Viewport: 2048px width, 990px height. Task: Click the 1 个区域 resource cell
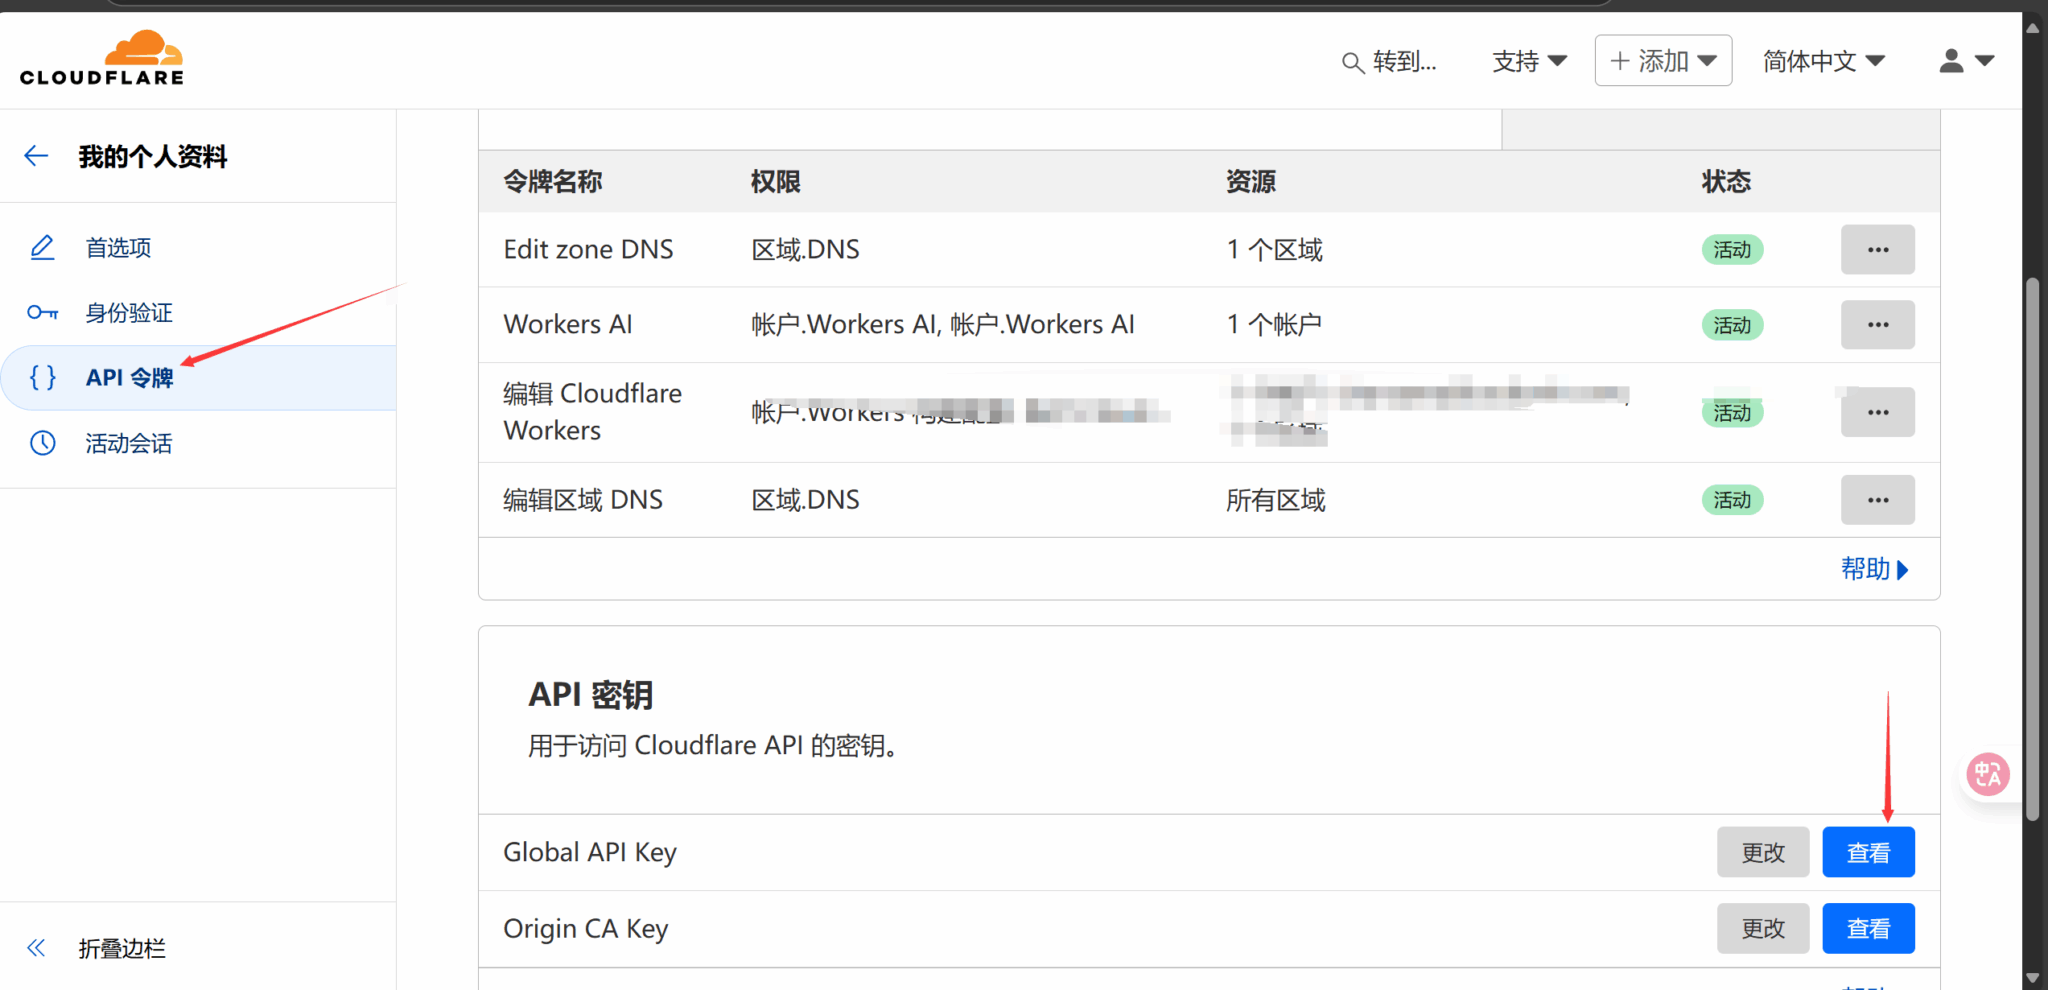point(1274,249)
